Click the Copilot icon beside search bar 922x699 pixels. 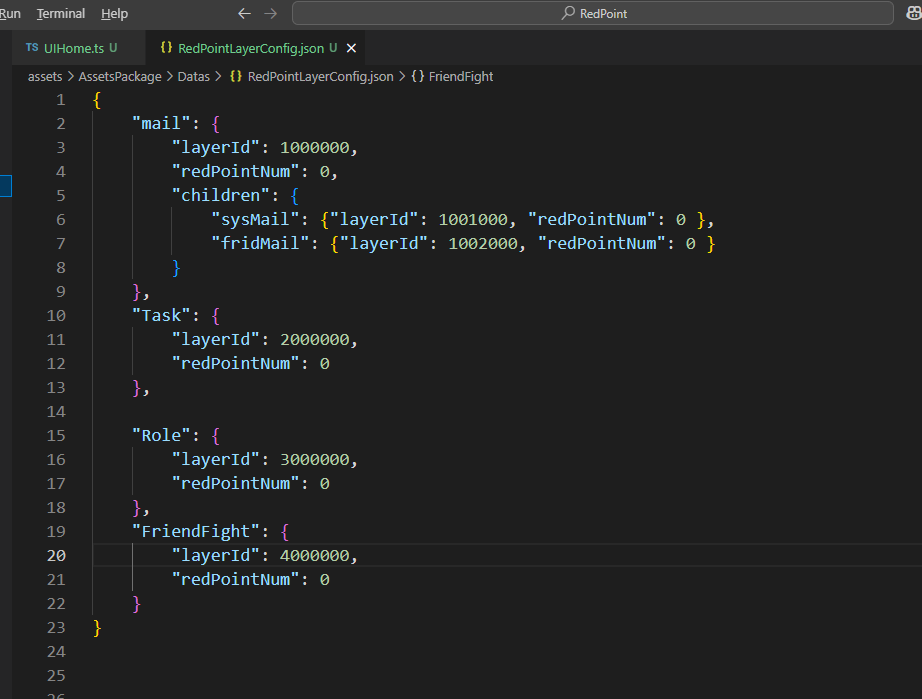click(x=912, y=14)
